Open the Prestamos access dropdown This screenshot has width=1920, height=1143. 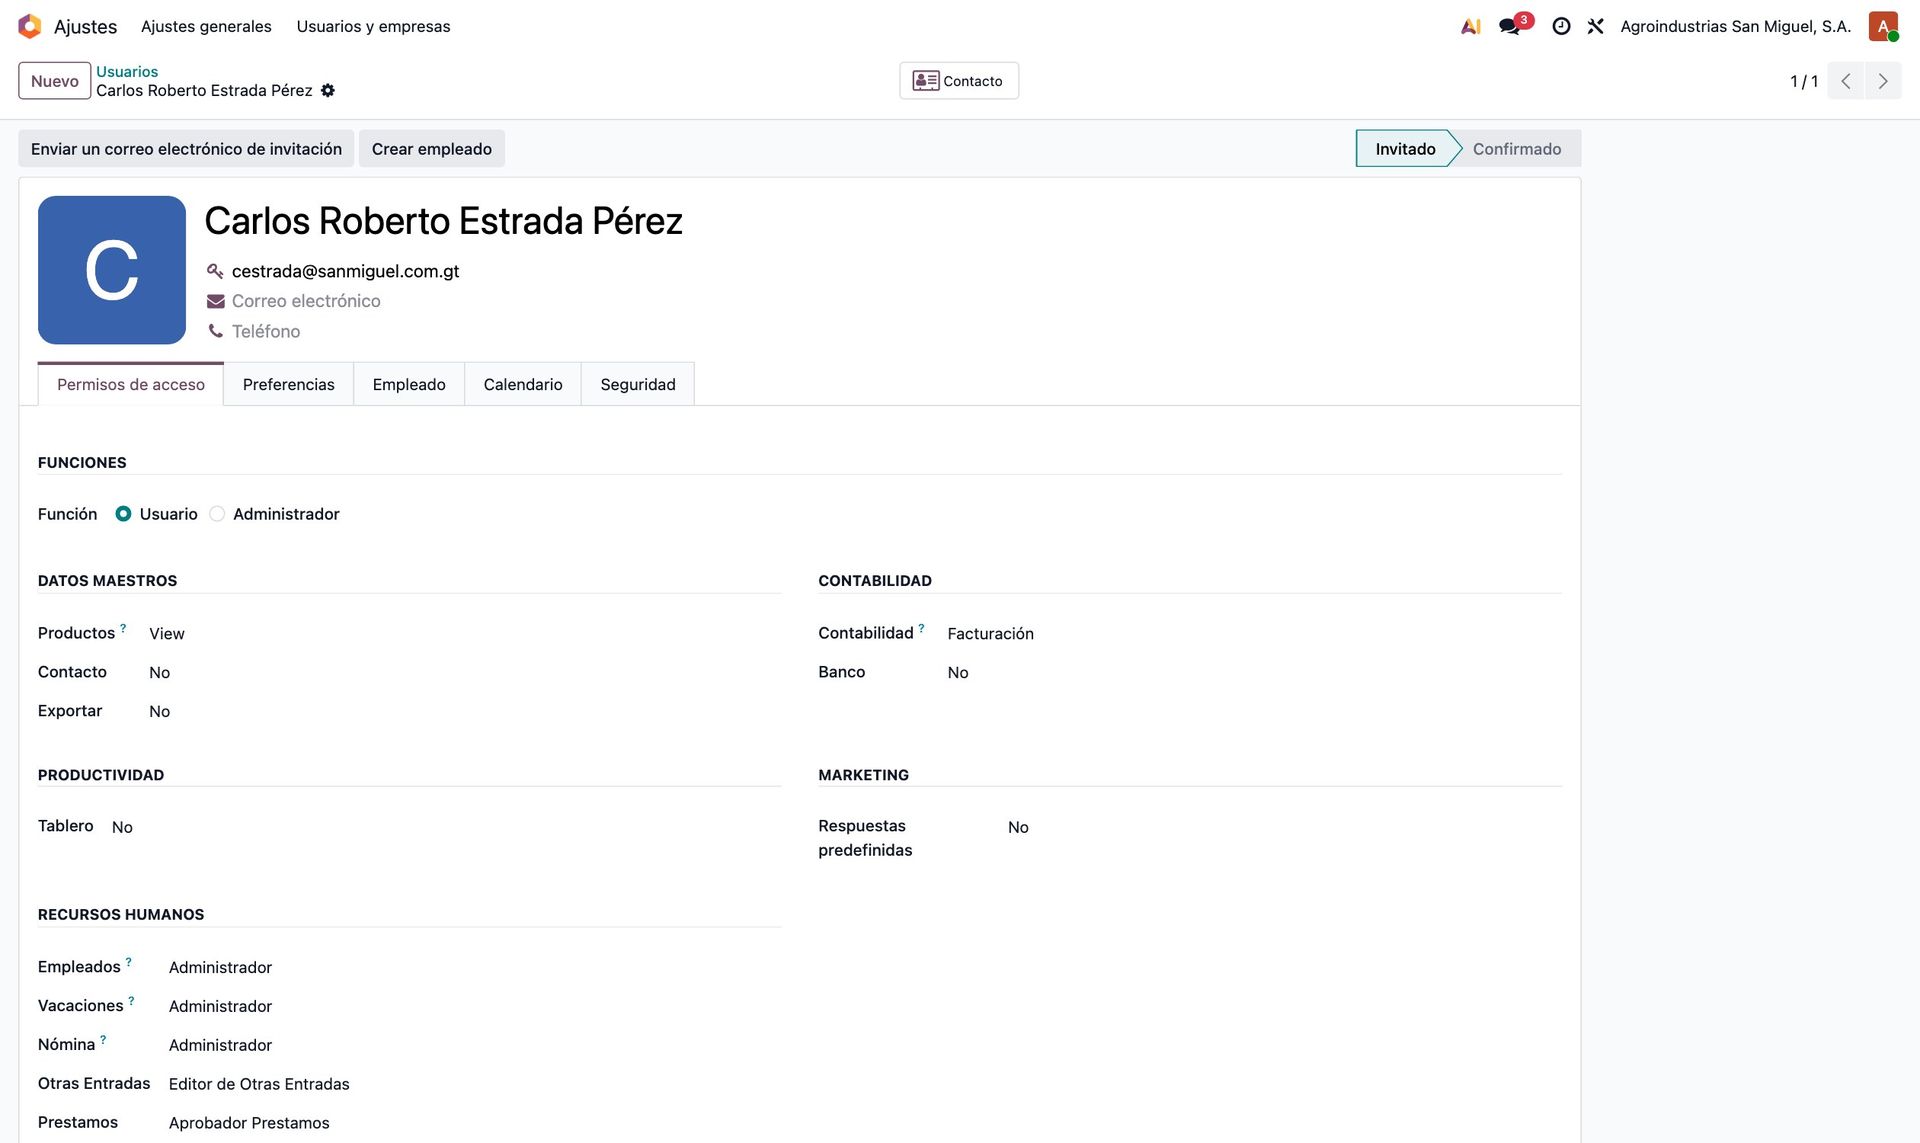(474, 1123)
